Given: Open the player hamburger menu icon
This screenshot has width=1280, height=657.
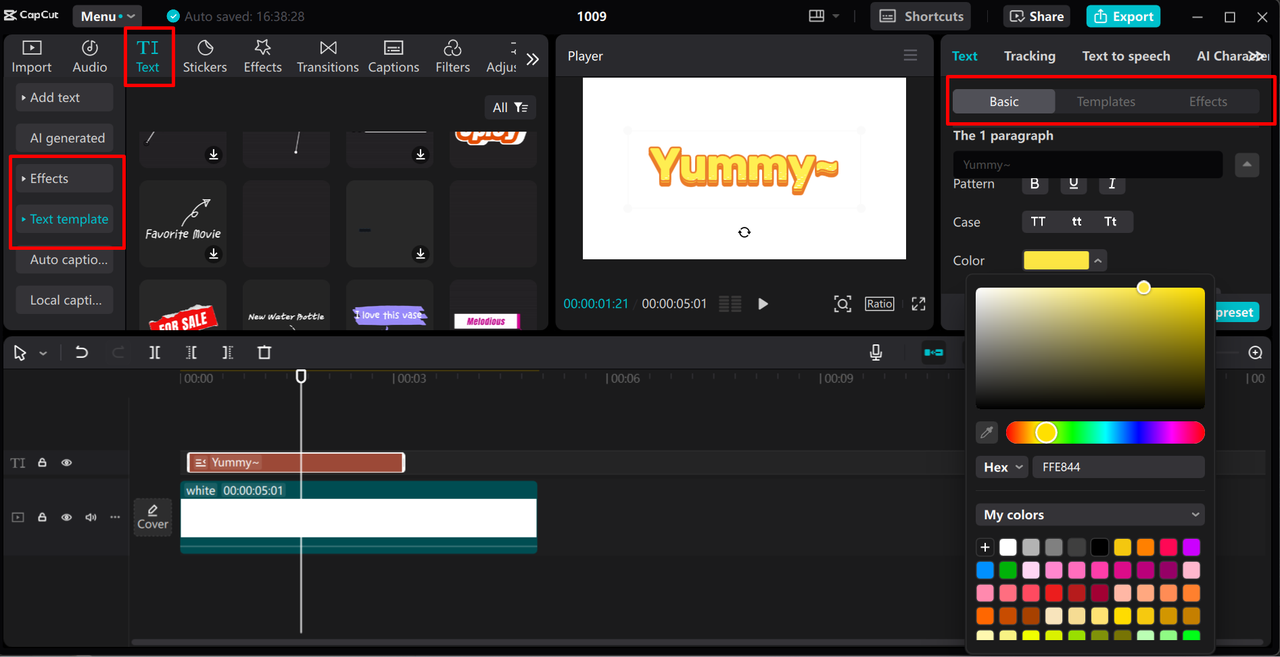Looking at the screenshot, I should click(910, 56).
